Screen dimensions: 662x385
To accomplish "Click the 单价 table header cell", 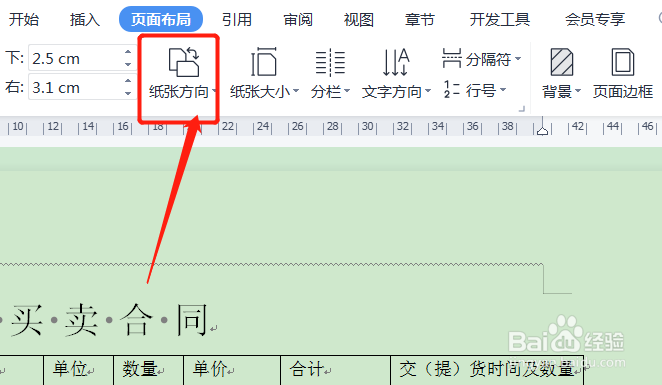I will (x=232, y=370).
